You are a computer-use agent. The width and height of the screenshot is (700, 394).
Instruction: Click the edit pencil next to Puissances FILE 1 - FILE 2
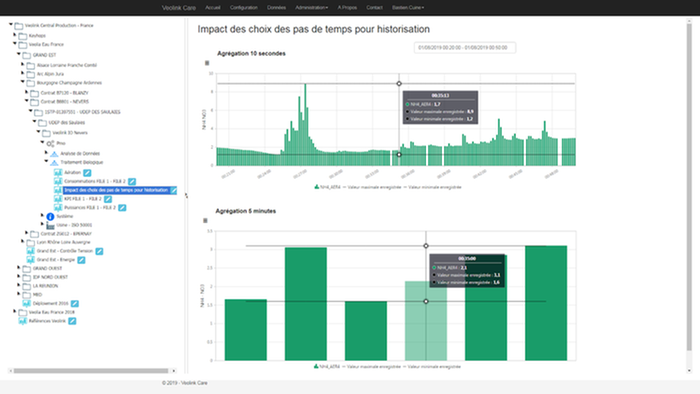[122, 208]
